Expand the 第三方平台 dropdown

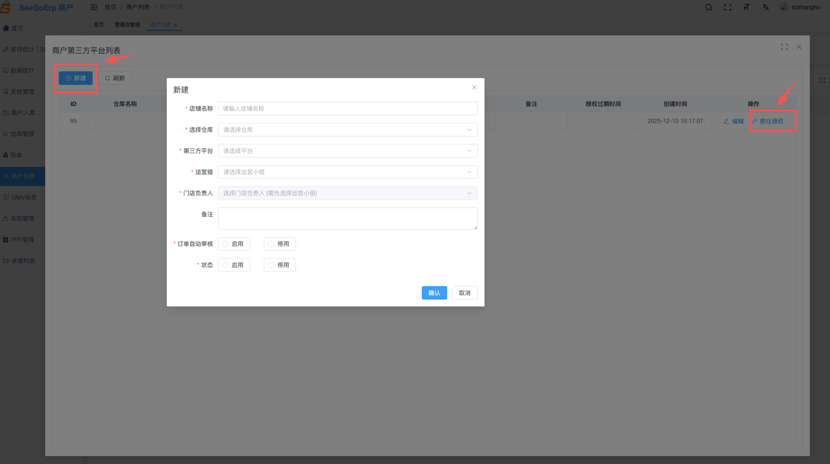pyautogui.click(x=347, y=151)
